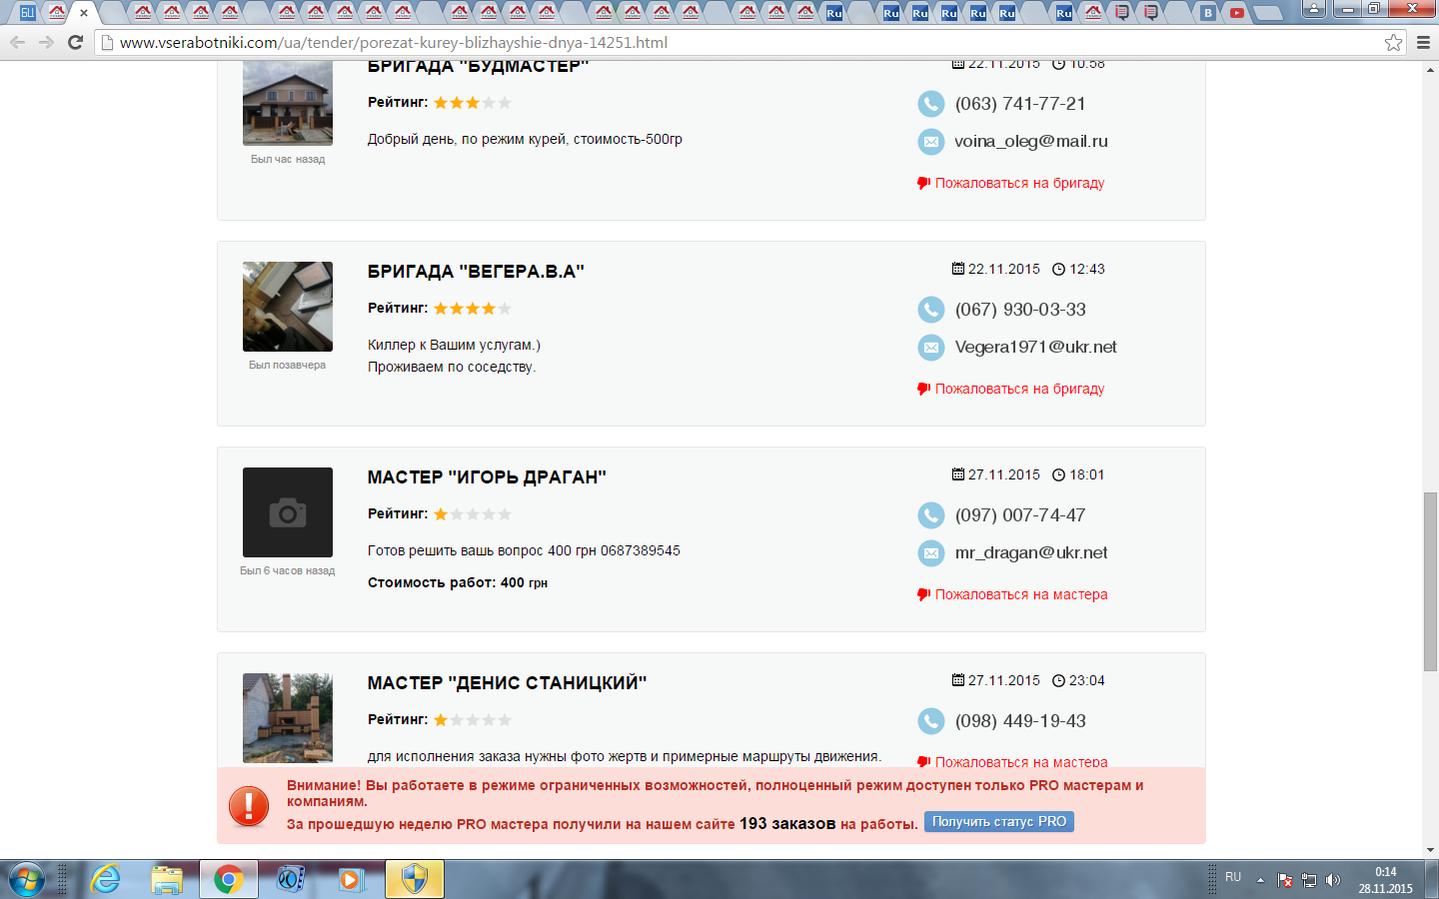Click the page vertical scrollbar thumb

pyautogui.click(x=1430, y=581)
